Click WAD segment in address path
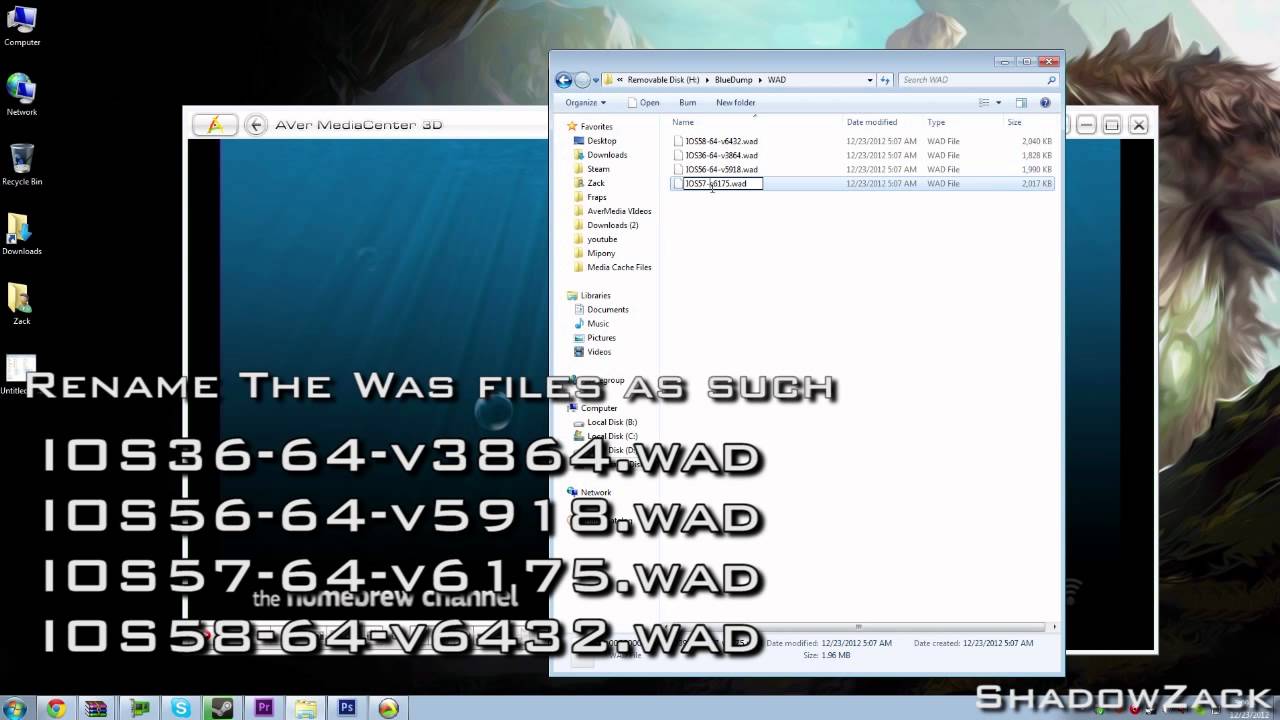This screenshot has height=720, width=1280. tap(776, 80)
